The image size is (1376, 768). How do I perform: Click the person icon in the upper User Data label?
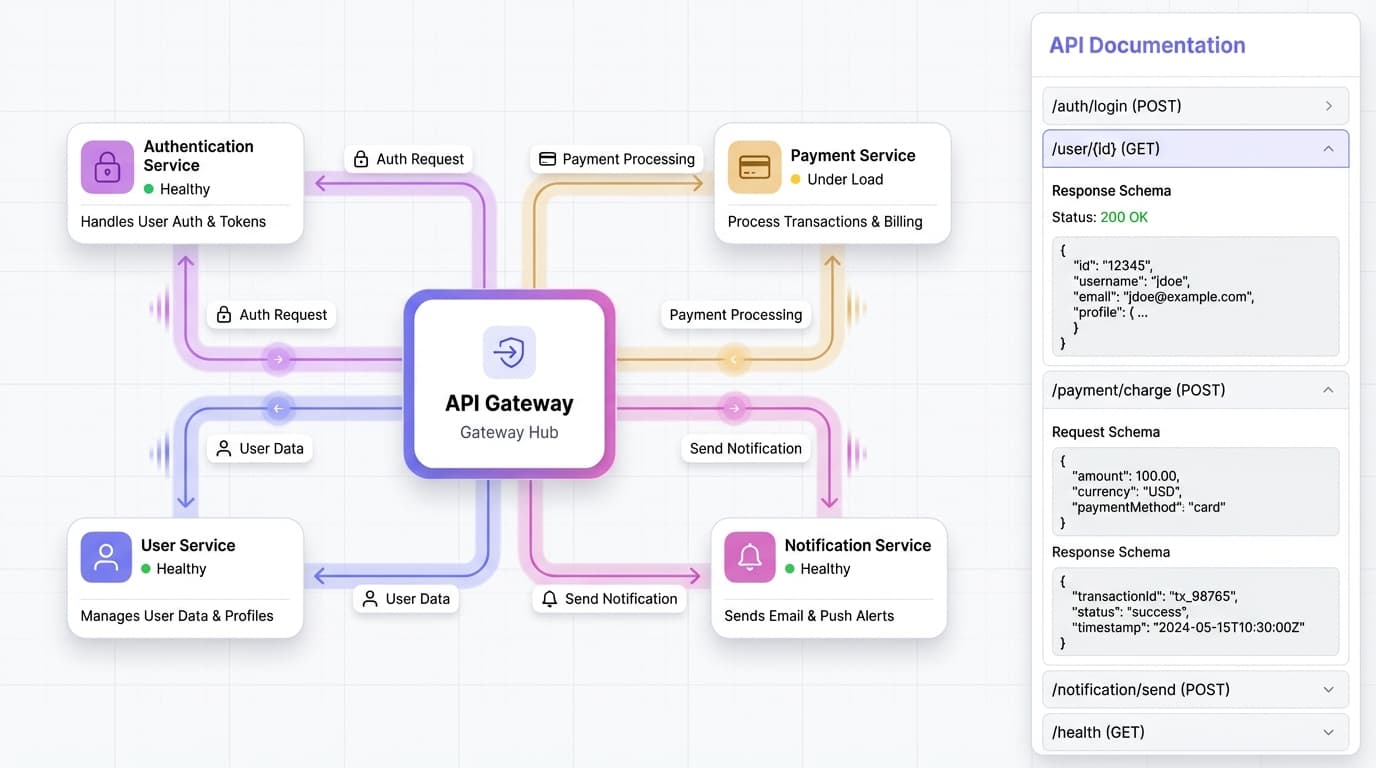pos(224,448)
